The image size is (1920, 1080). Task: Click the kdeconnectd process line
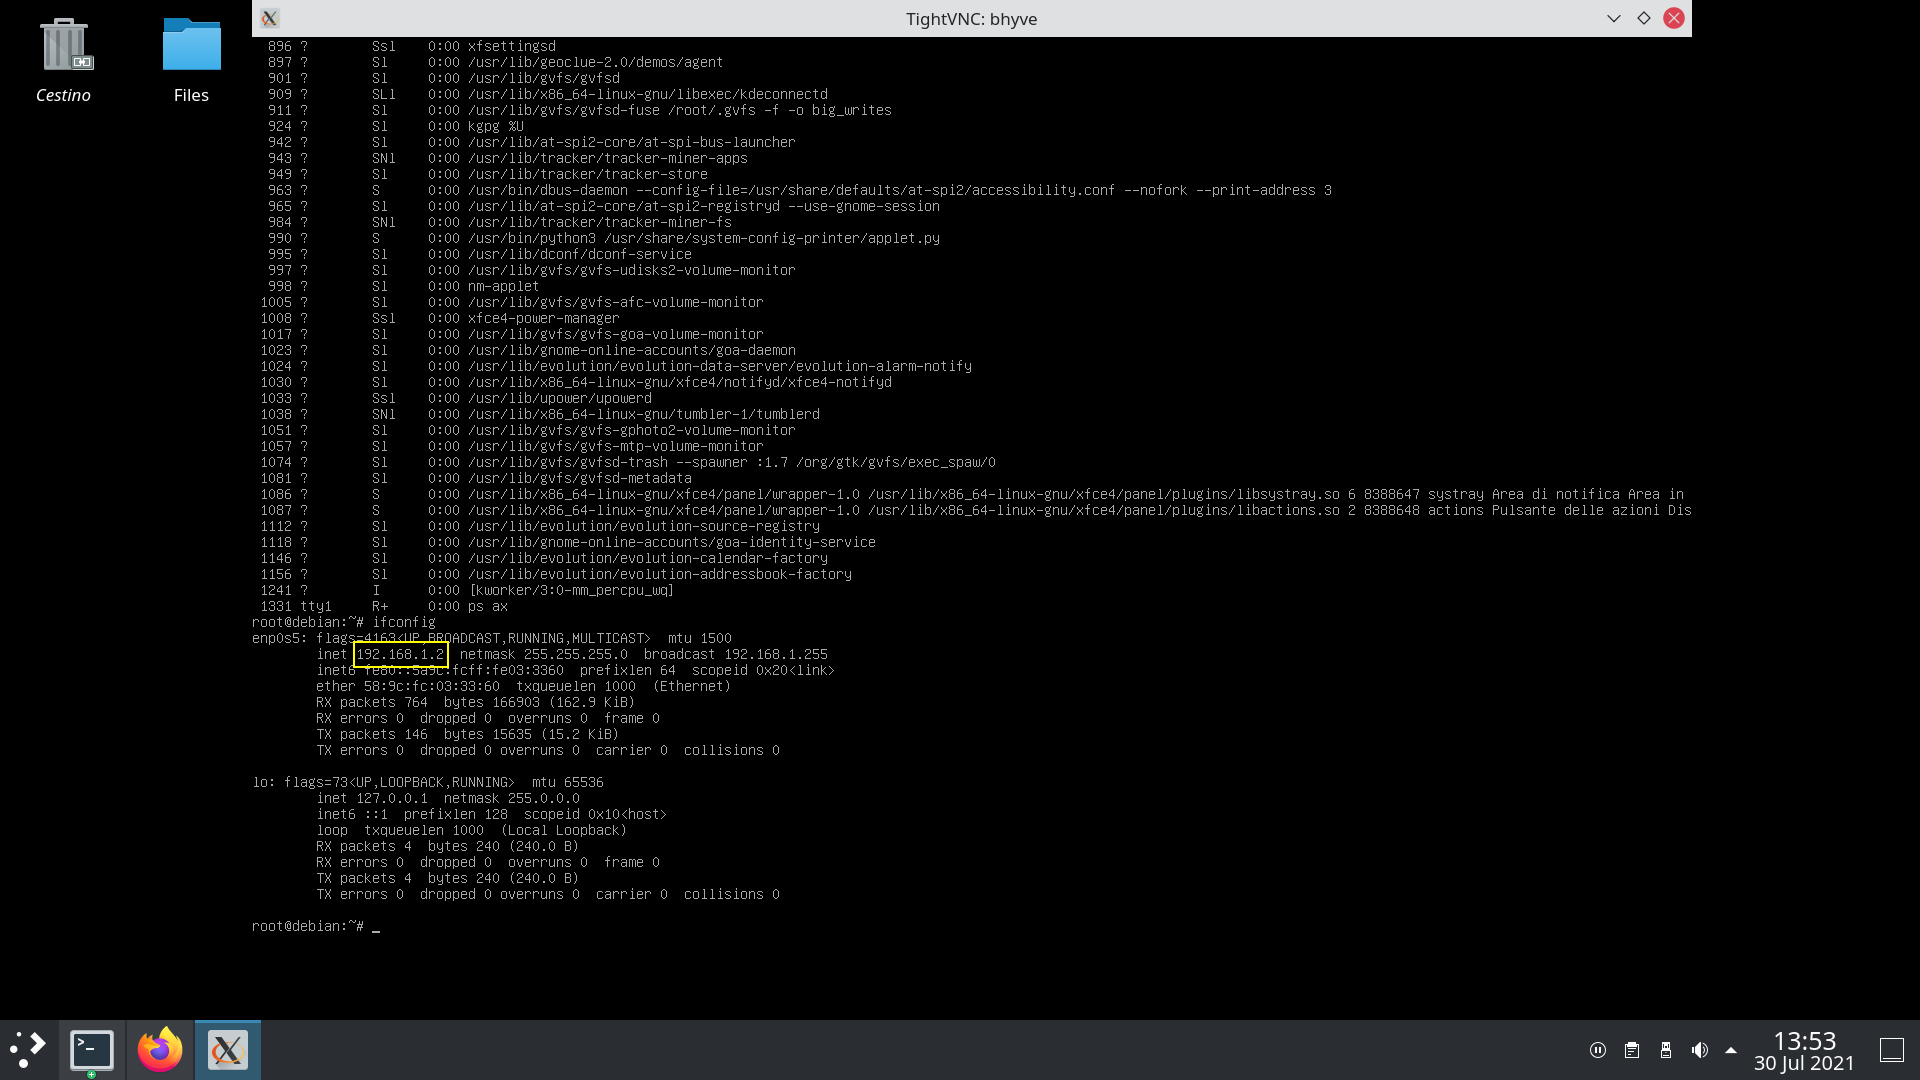[x=547, y=94]
